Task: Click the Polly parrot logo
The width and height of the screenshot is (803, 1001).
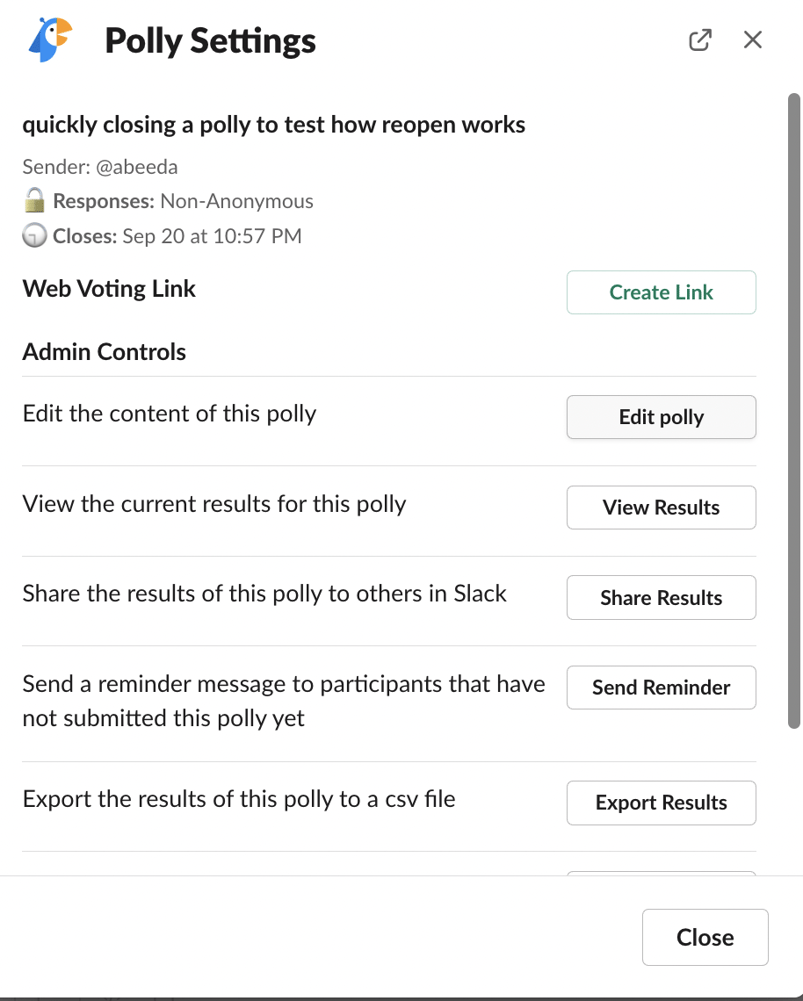Action: coord(50,41)
